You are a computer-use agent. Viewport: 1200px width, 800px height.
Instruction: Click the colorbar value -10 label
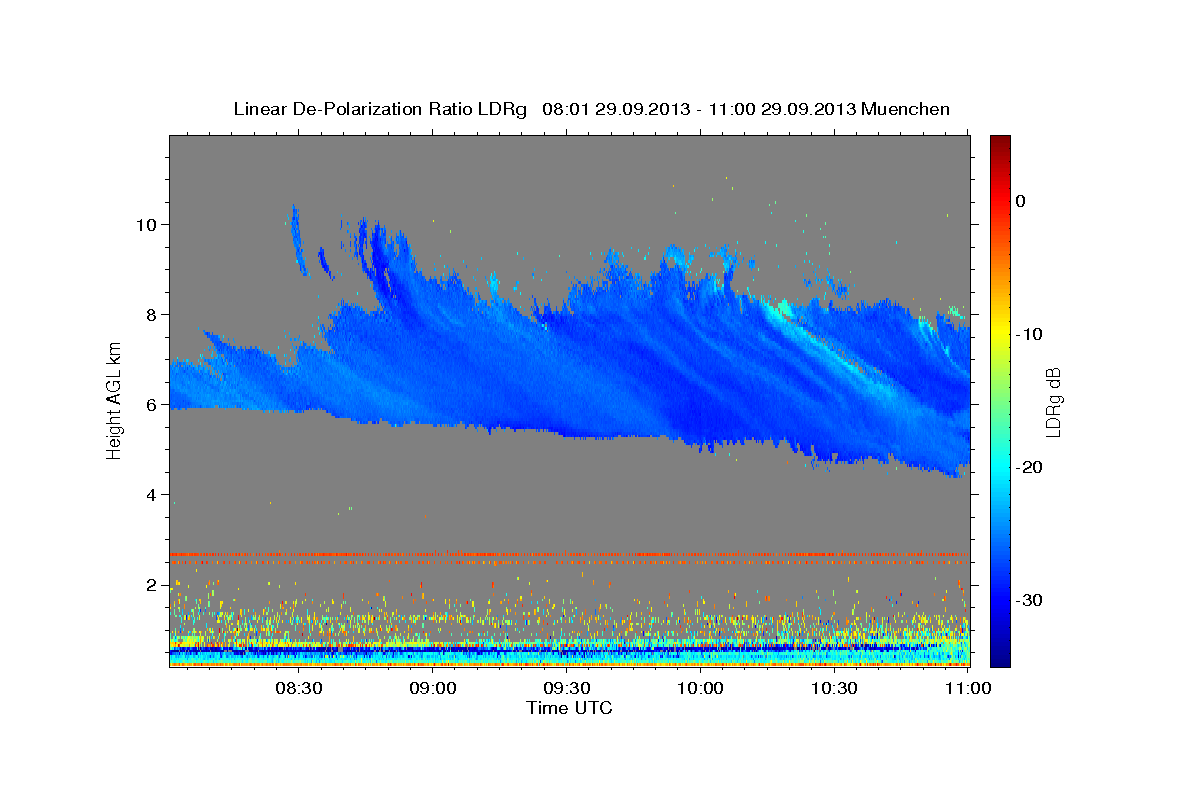[1031, 334]
